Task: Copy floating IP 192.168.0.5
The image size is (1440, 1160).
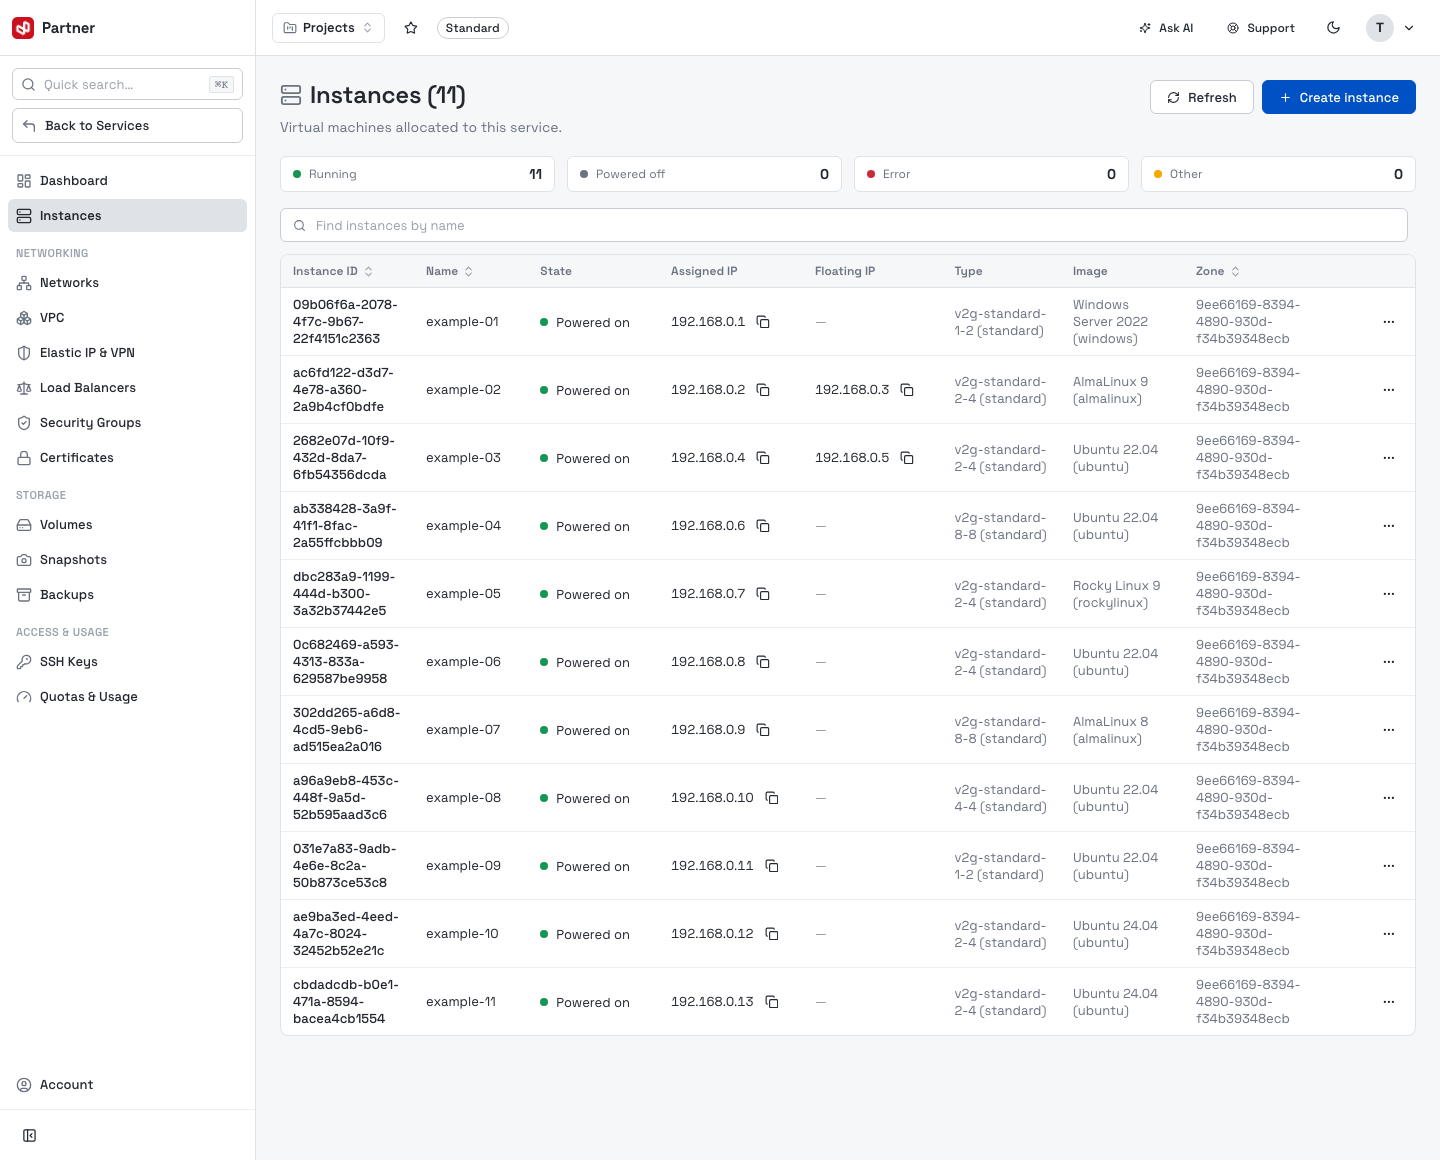Action: (x=907, y=458)
